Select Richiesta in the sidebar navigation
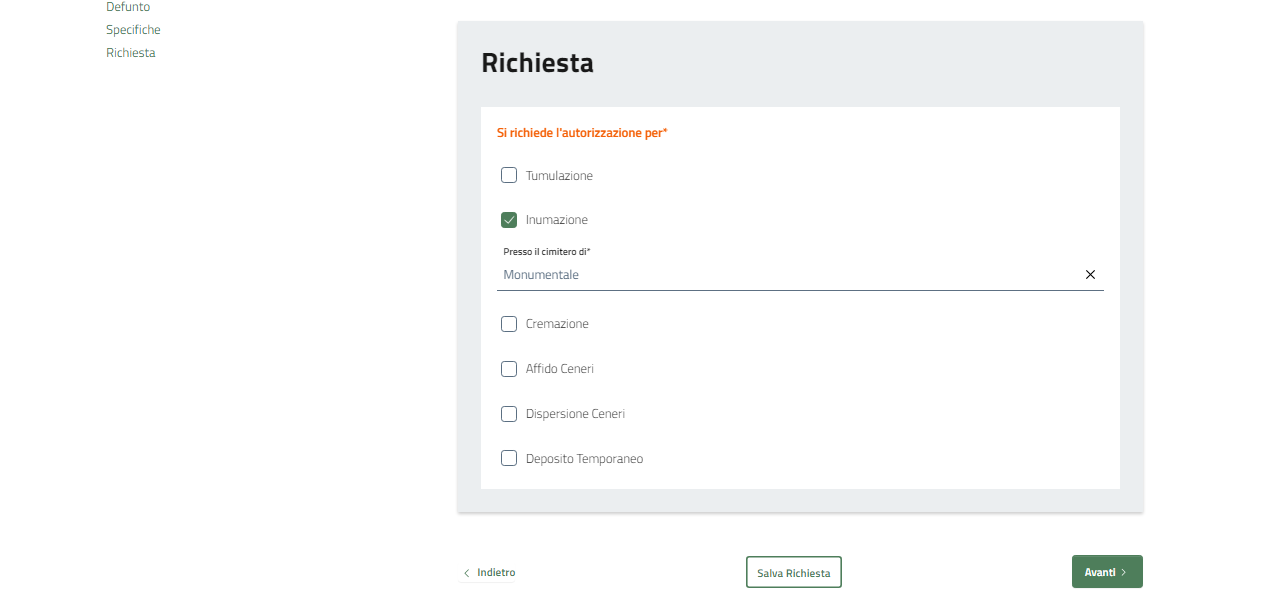 click(x=131, y=53)
